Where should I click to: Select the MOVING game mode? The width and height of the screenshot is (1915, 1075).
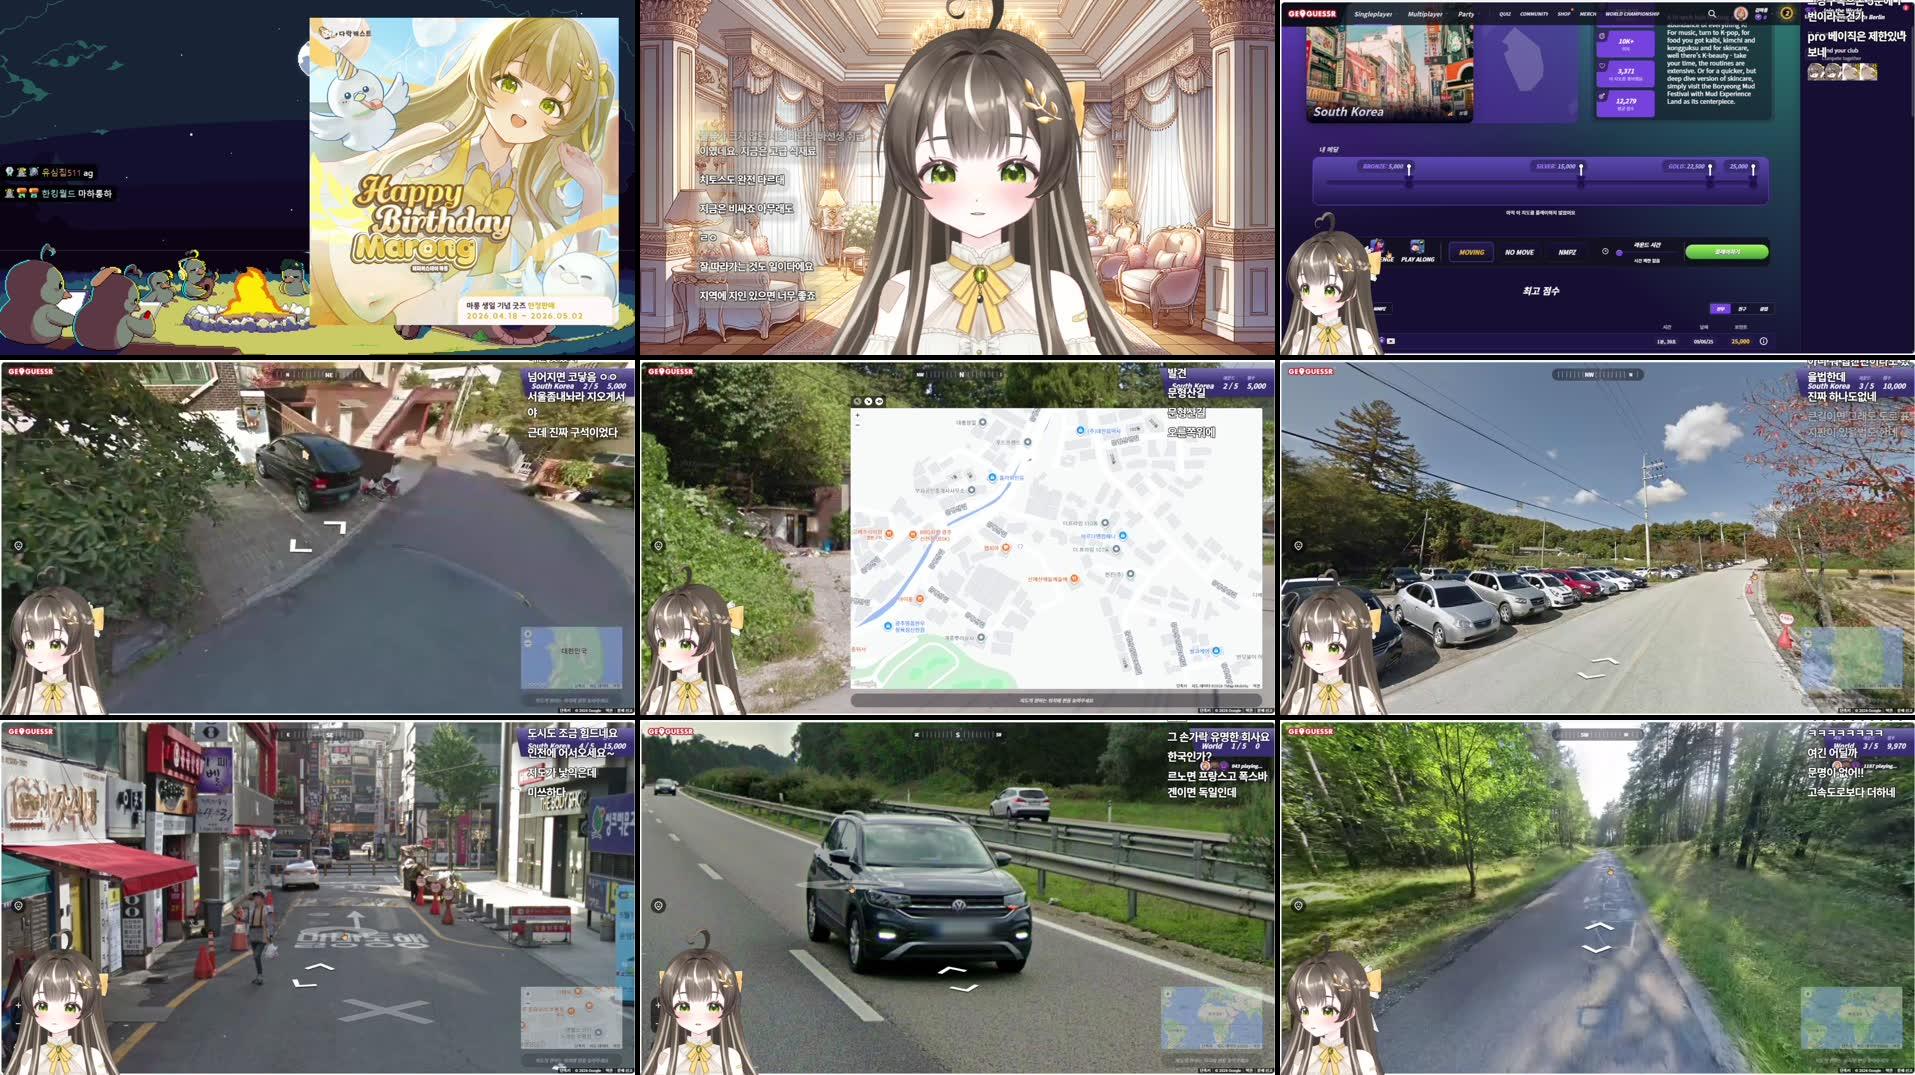1471,252
